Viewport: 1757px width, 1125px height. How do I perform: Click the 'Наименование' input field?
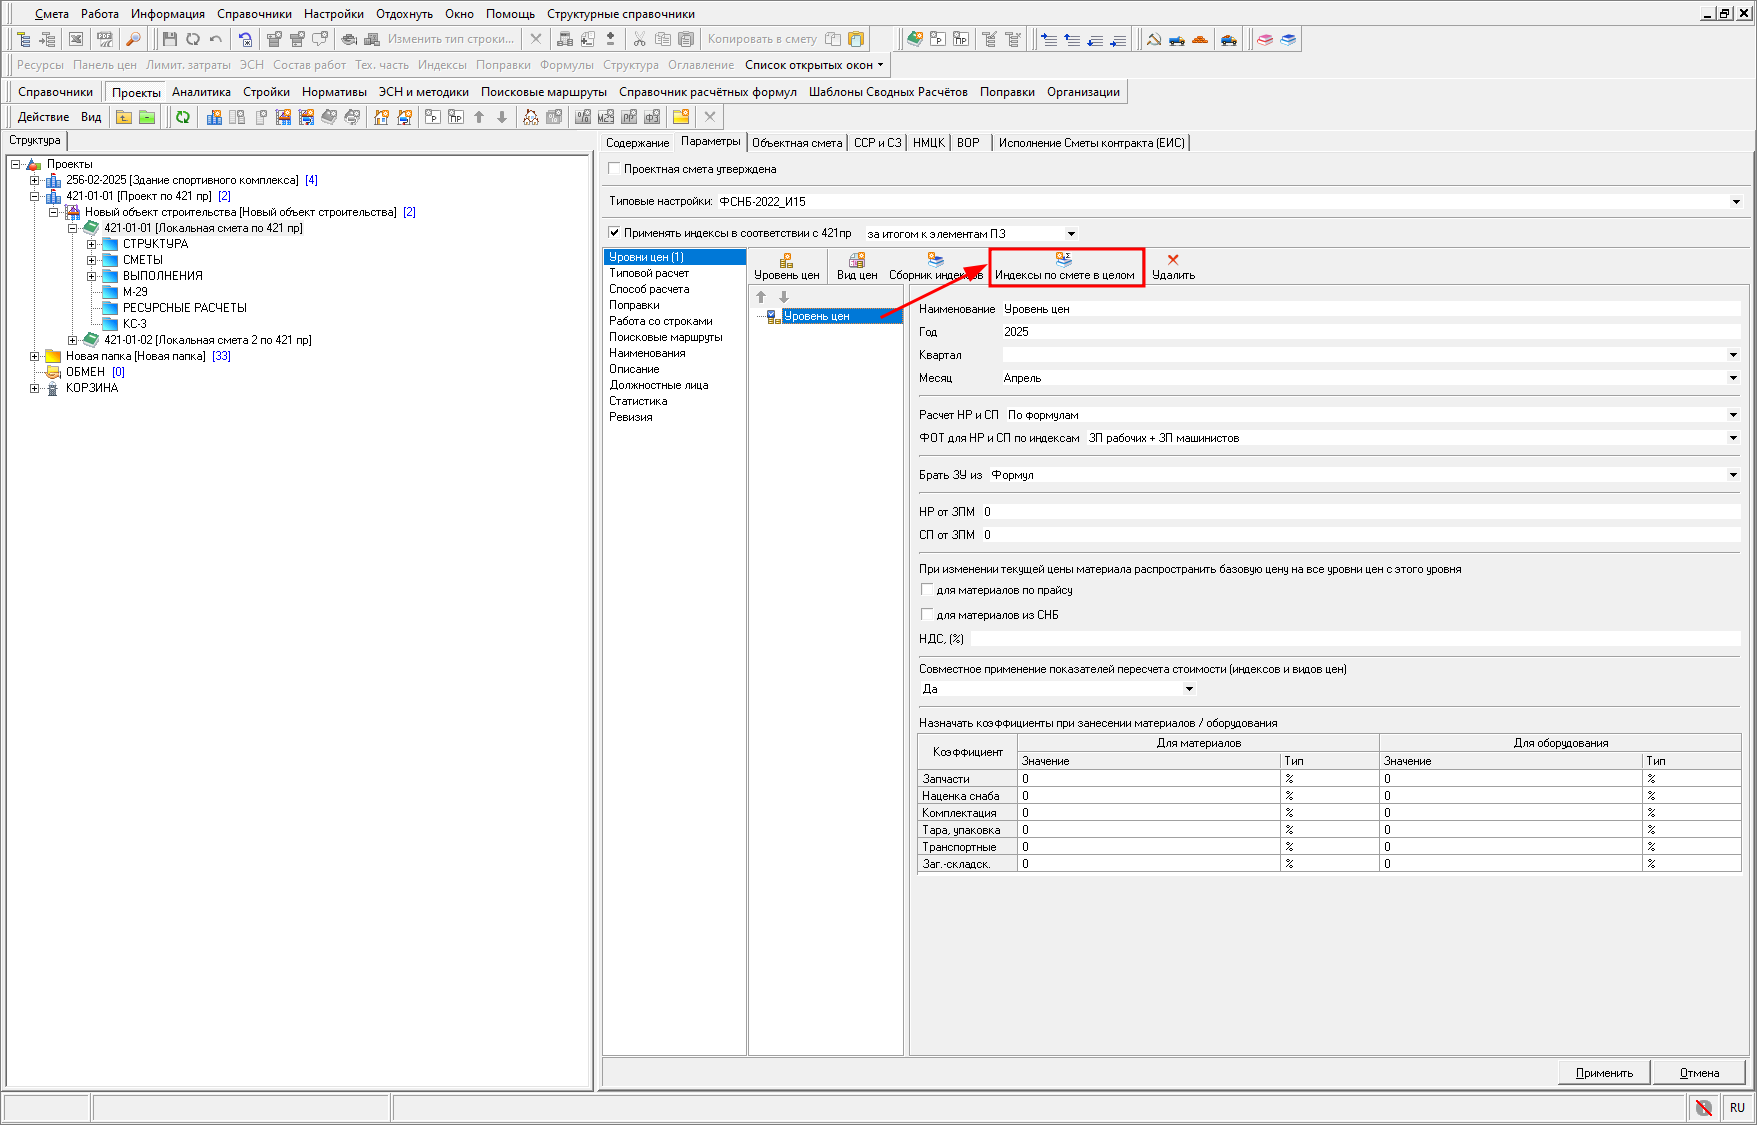coord(1370,309)
